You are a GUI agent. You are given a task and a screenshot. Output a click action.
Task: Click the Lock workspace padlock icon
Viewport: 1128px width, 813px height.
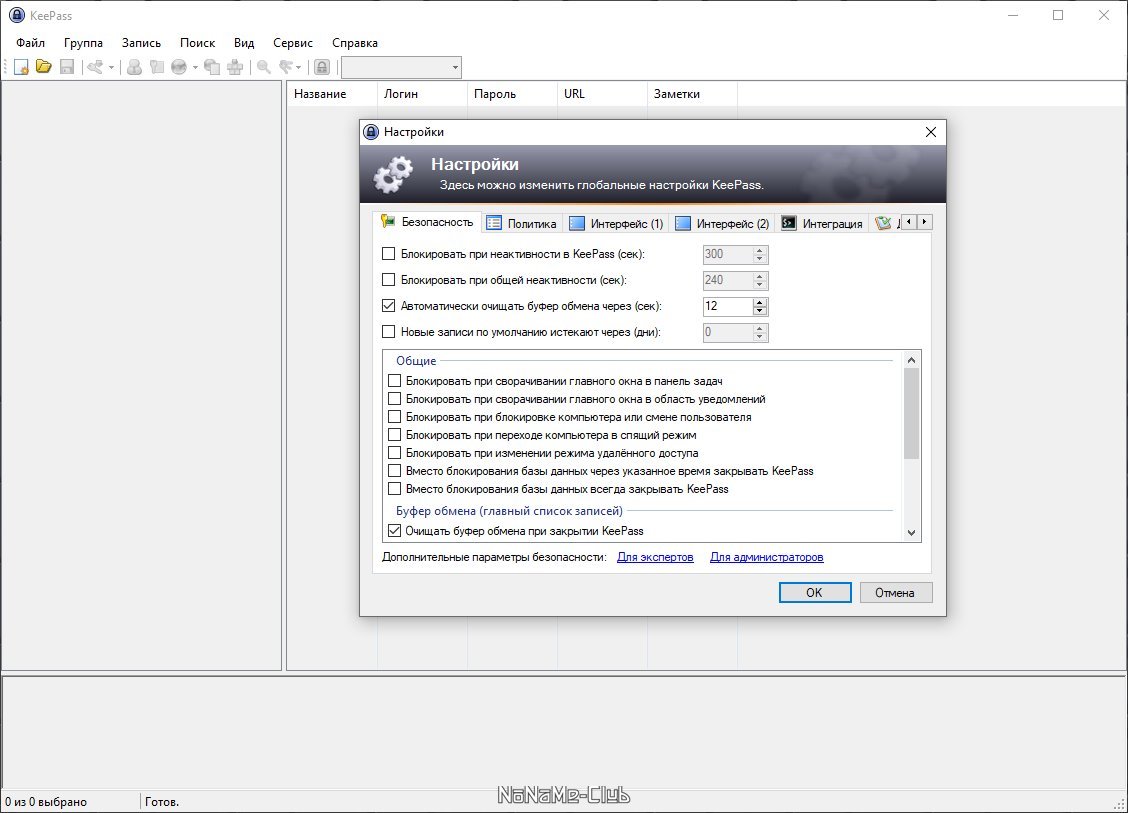point(322,67)
